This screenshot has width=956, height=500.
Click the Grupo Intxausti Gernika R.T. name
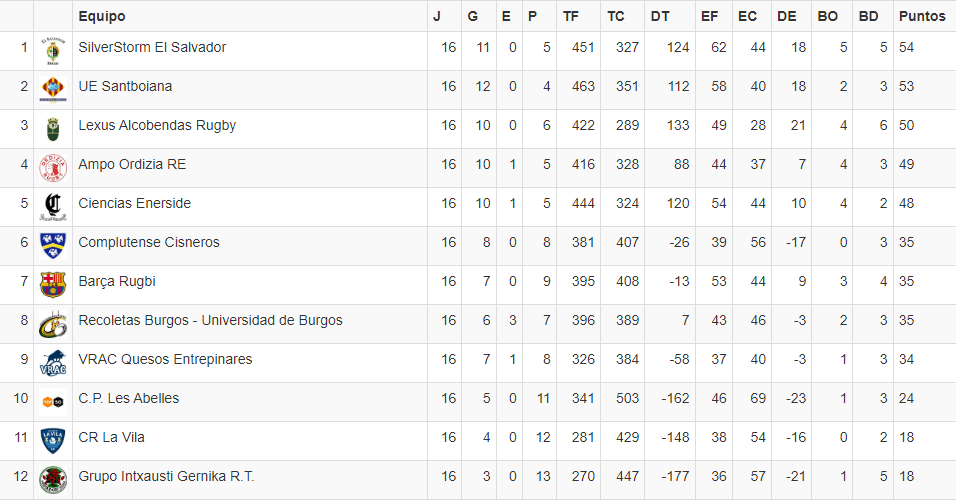pyautogui.click(x=166, y=477)
